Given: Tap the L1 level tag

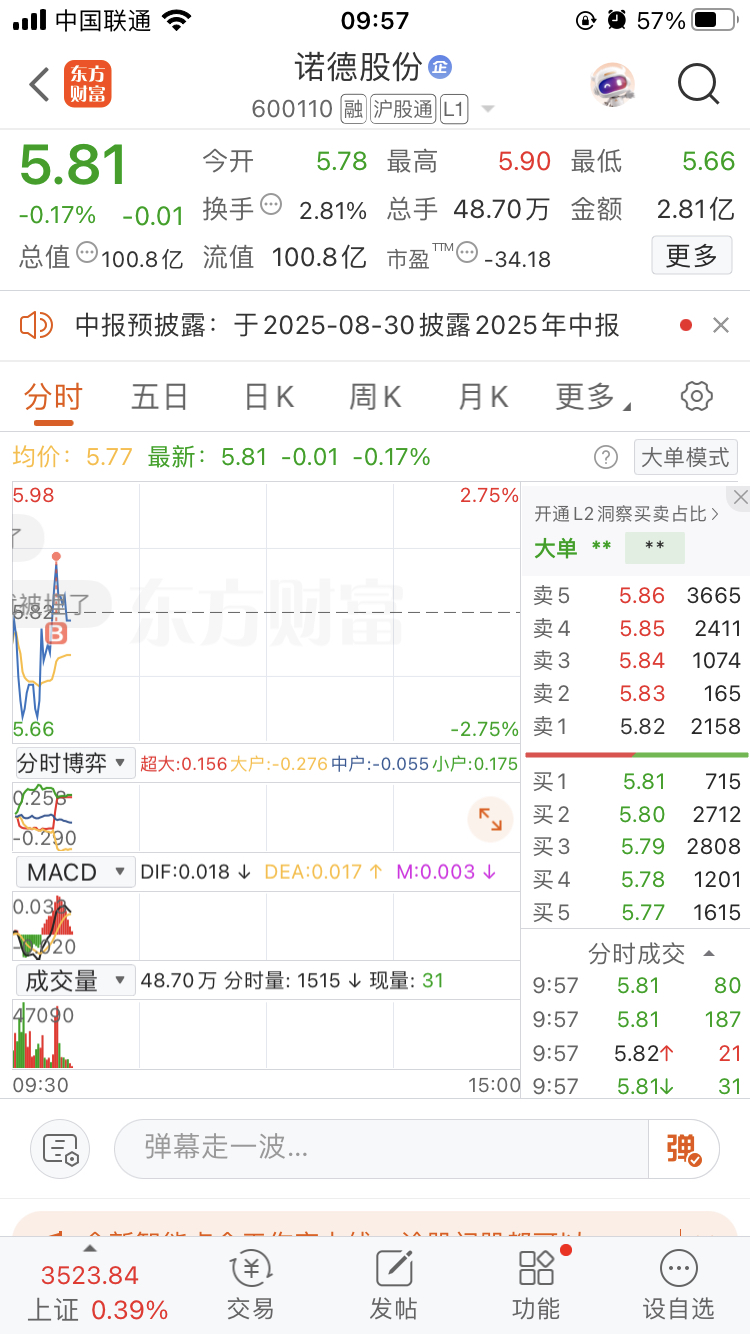Looking at the screenshot, I should click(454, 109).
